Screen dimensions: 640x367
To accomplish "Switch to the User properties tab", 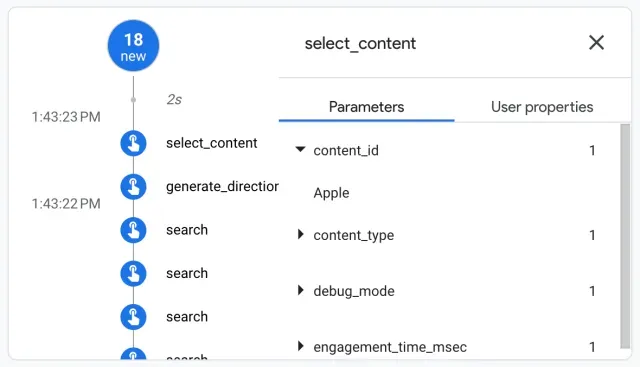I will click(542, 107).
